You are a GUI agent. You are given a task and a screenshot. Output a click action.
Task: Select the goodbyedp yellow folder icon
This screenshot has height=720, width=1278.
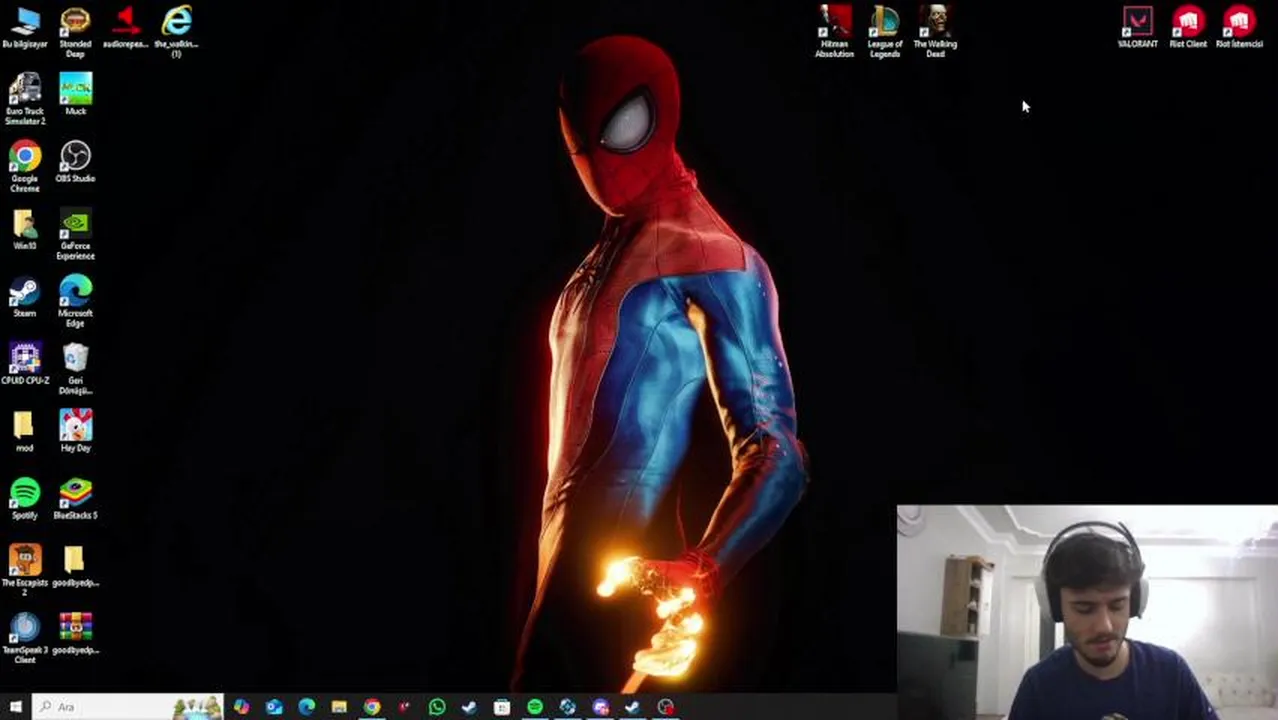click(75, 567)
